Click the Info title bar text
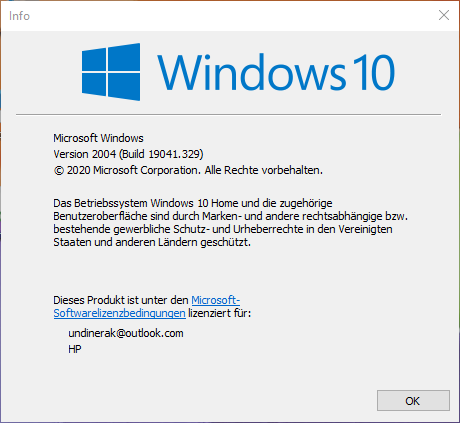 point(19,16)
